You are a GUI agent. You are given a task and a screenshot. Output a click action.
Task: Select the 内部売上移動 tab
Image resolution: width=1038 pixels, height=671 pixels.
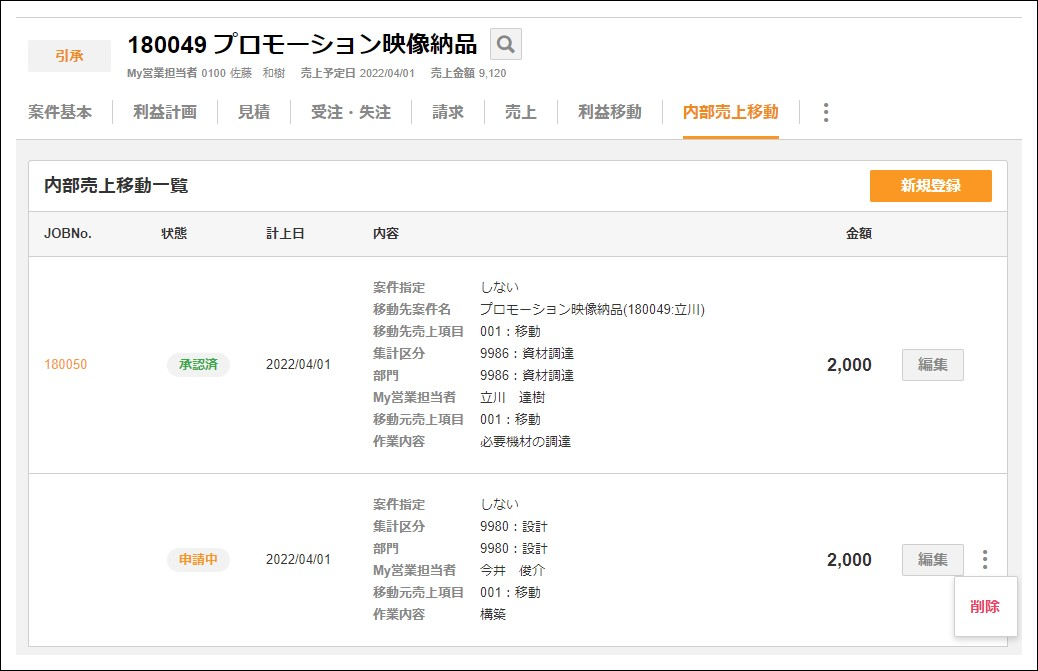(731, 112)
